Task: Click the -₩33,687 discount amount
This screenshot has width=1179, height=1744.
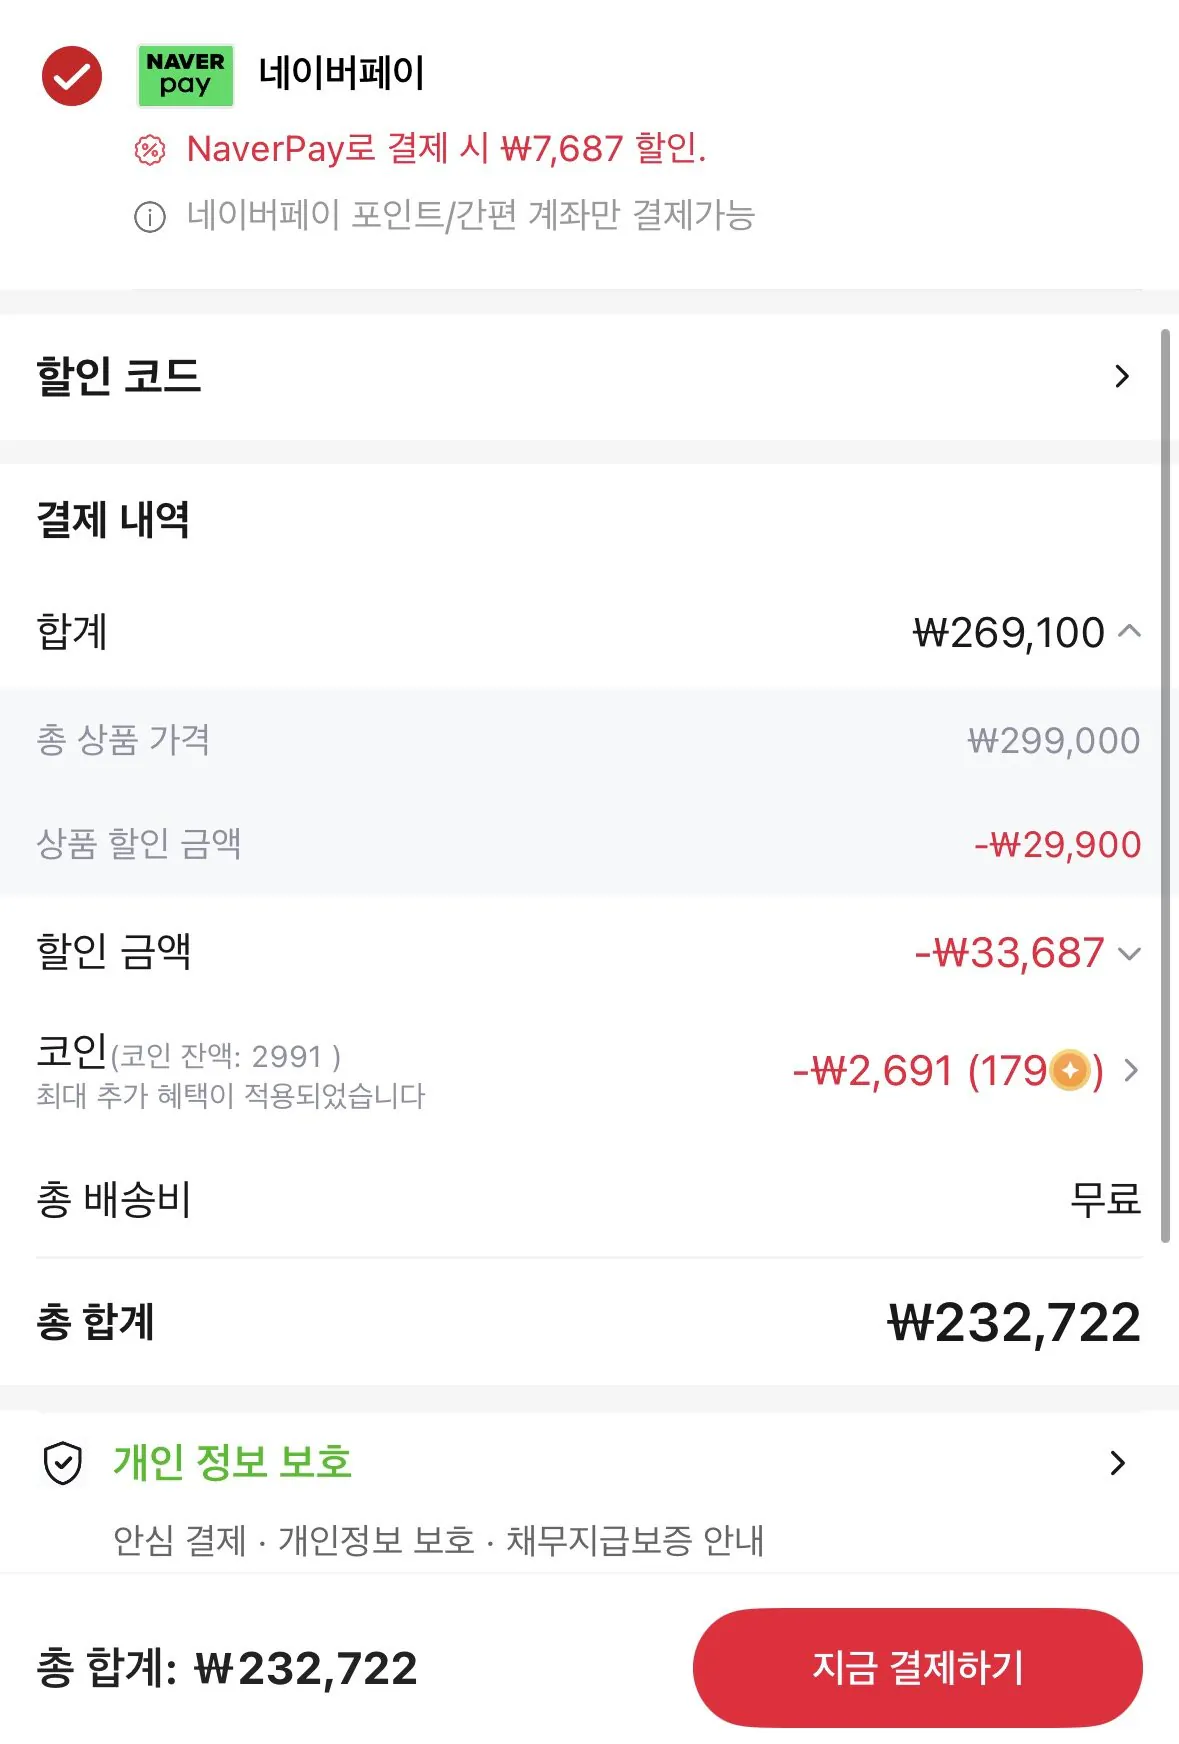Action: (x=1009, y=953)
